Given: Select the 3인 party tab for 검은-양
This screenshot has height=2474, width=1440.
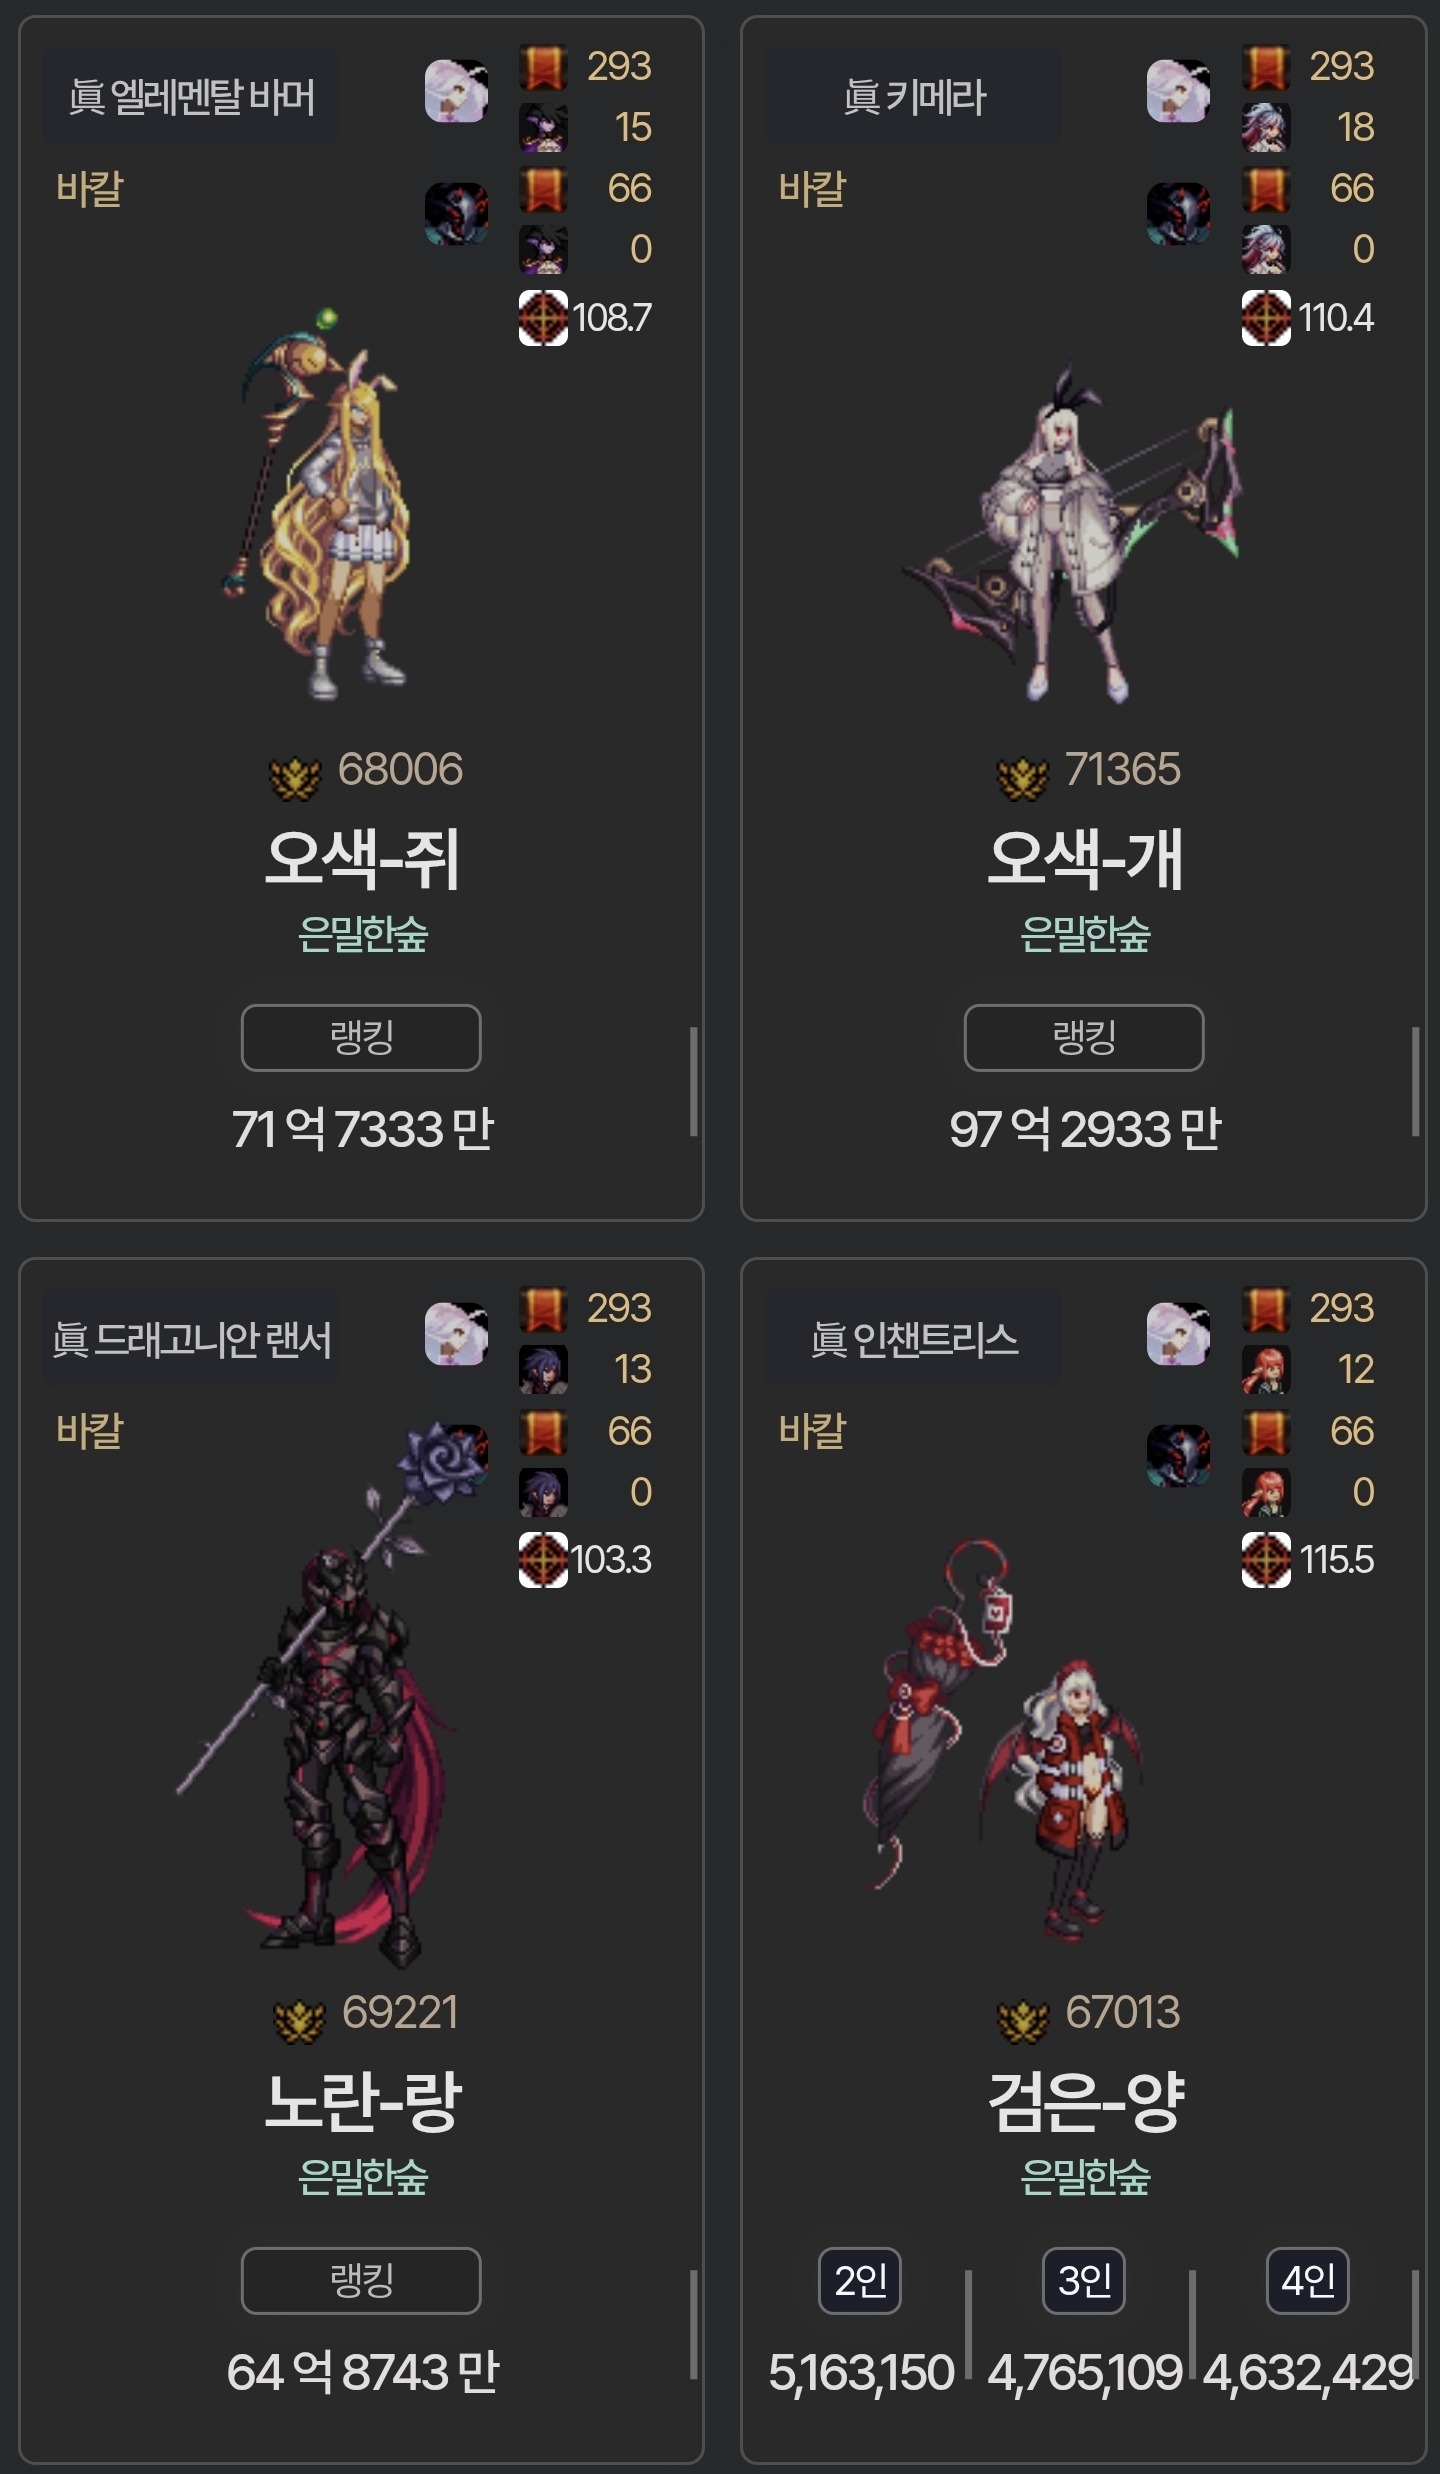Looking at the screenshot, I should (x=1084, y=2280).
